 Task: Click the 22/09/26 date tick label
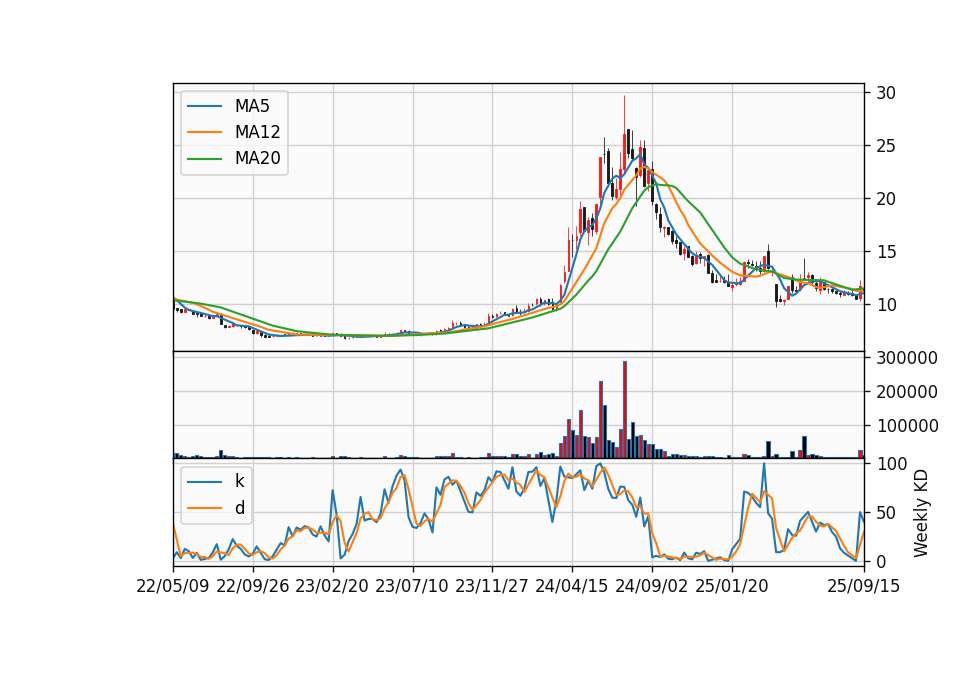pos(253,586)
